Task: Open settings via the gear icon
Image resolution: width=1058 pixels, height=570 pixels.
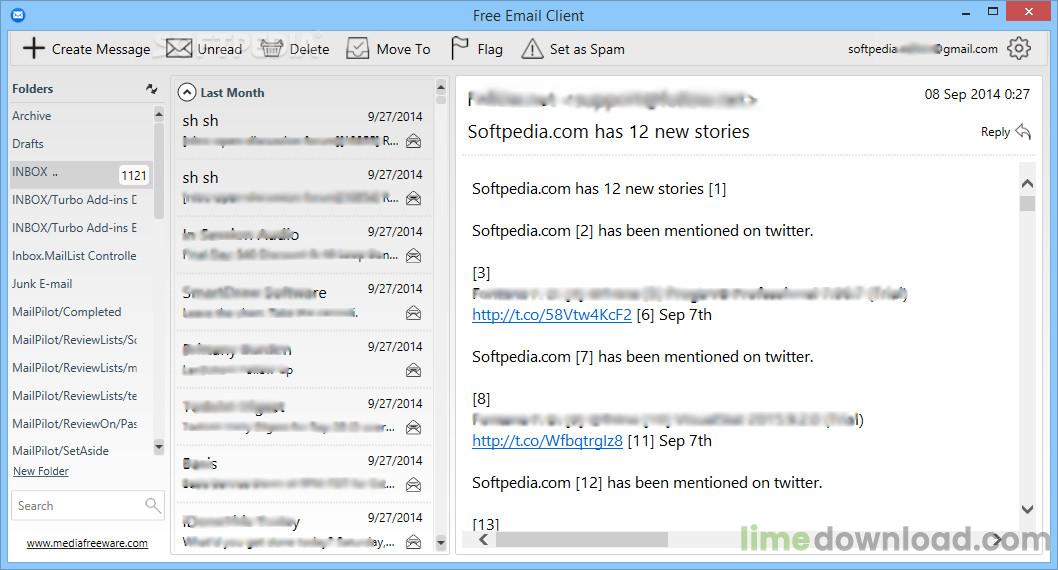Action: 1019,49
